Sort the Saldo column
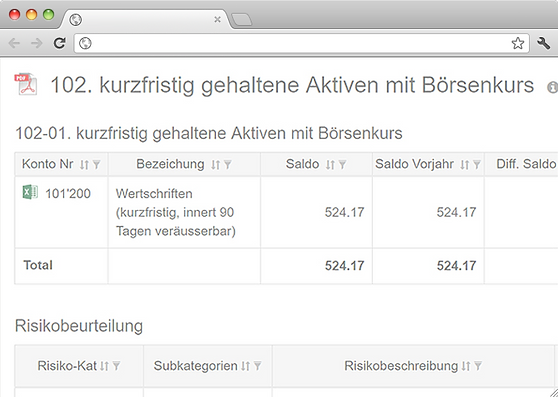Screen dimensions: 558x397 (x=330, y=164)
